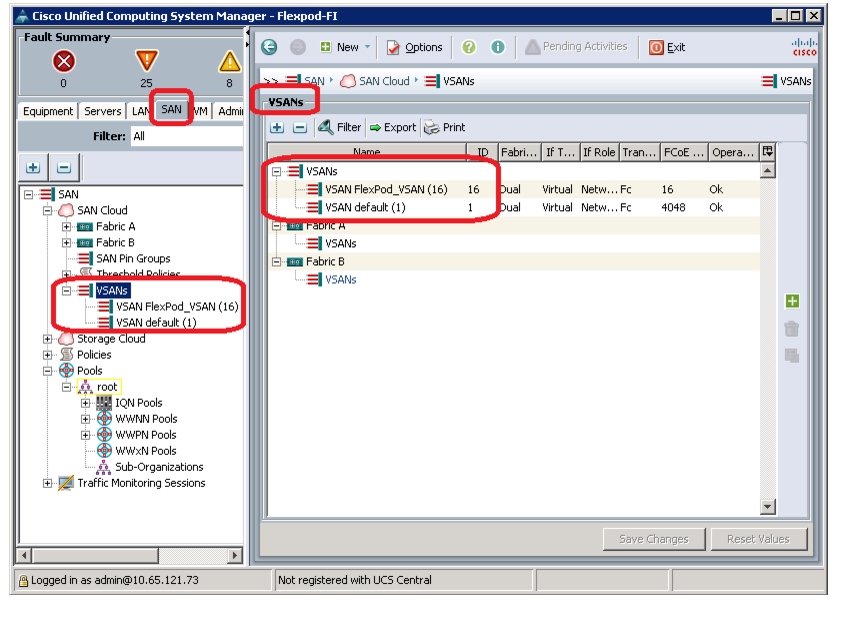
Task: Open the New dropdown menu
Action: [x=345, y=47]
